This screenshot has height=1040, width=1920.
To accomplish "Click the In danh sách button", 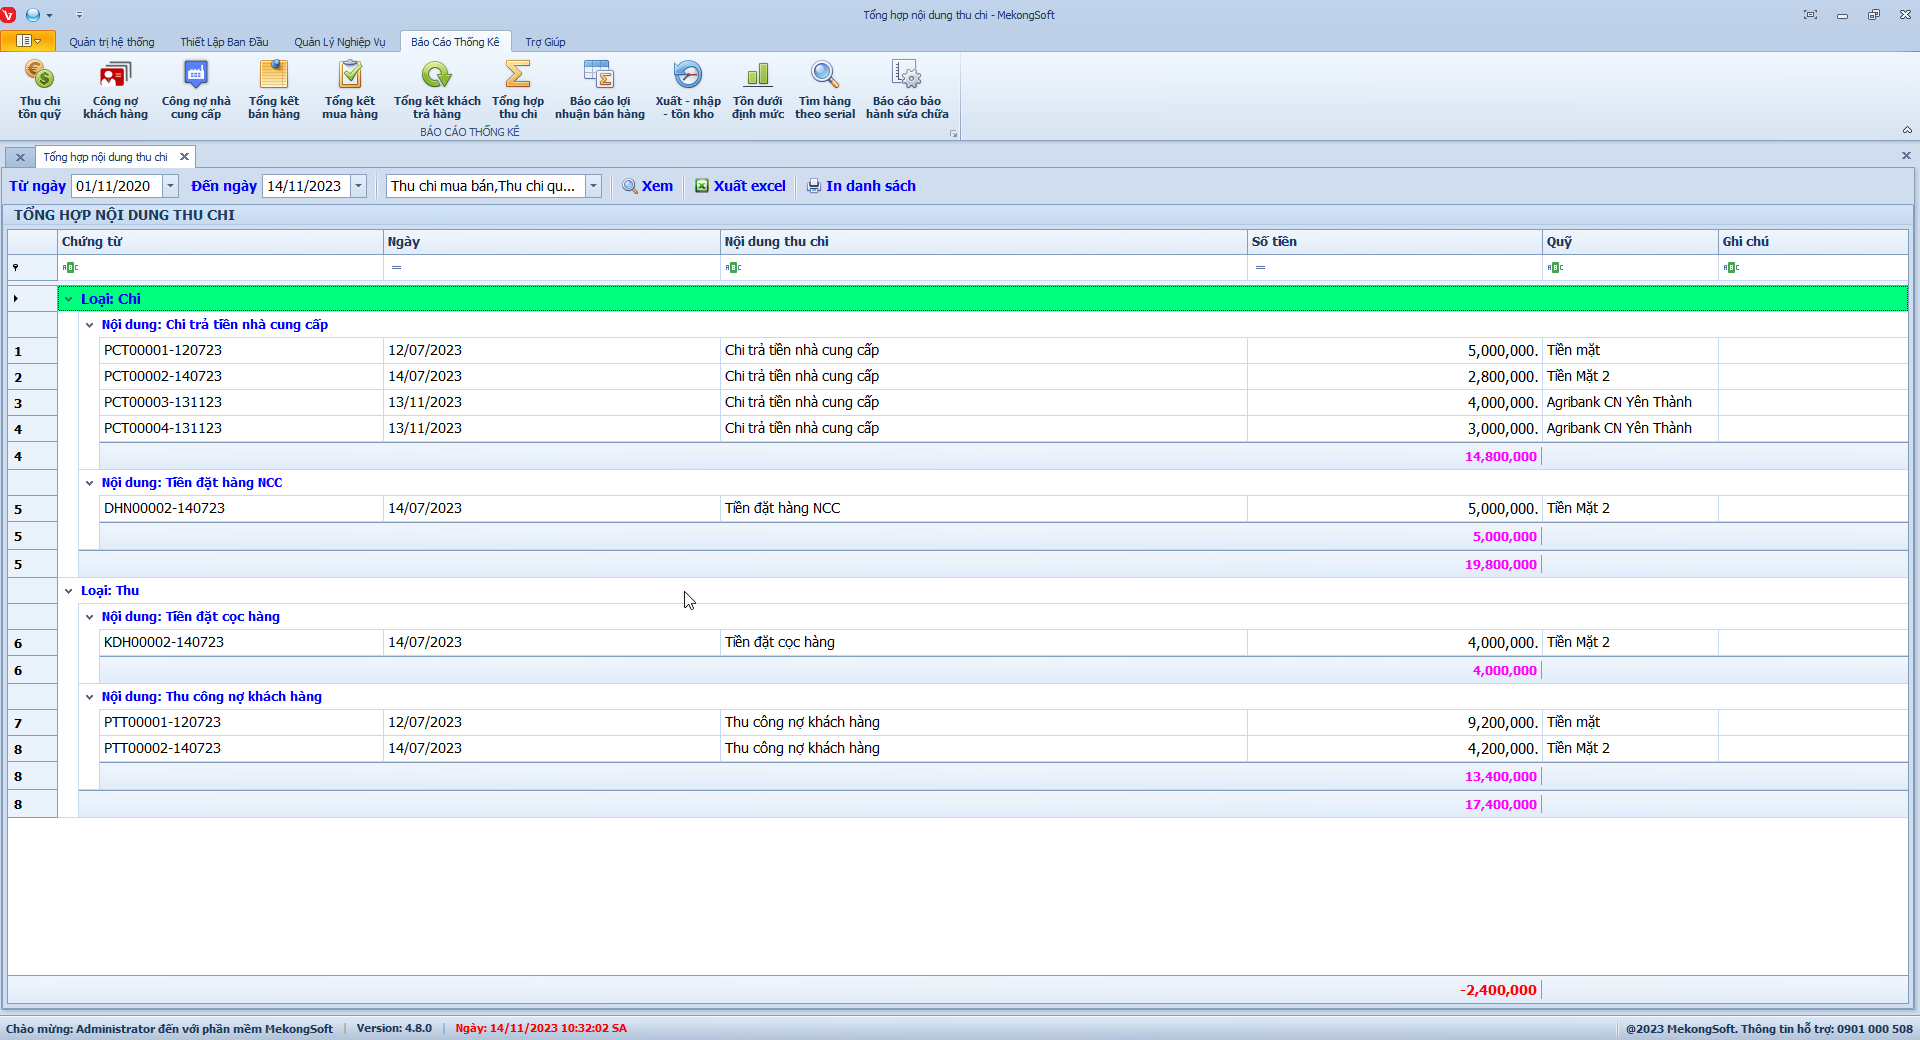I will pos(861,186).
